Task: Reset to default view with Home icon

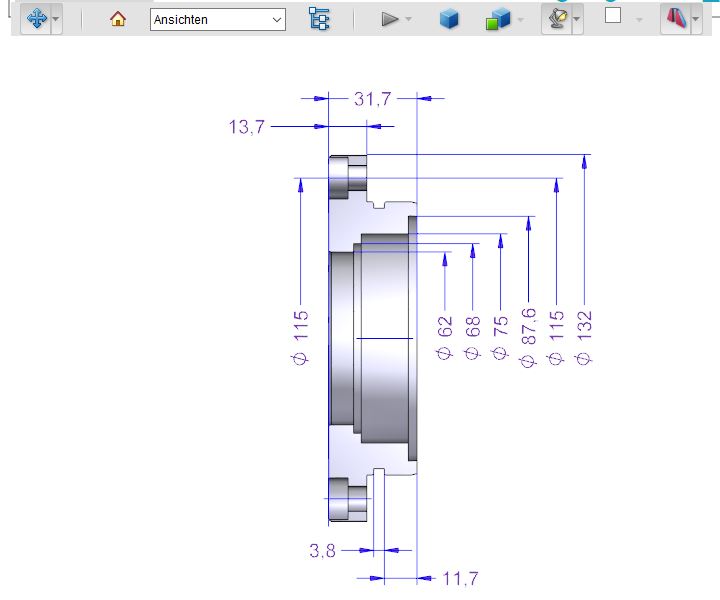Action: (118, 19)
